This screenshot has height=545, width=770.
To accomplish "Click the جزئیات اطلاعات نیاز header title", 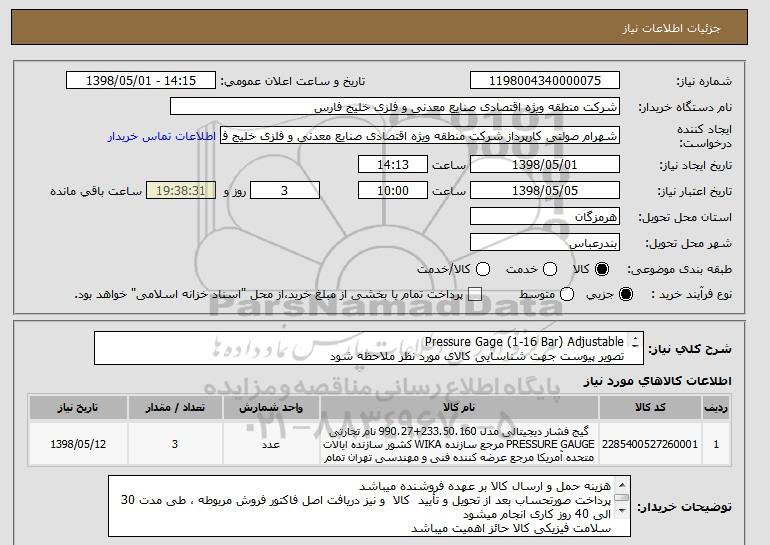I will (671, 28).
